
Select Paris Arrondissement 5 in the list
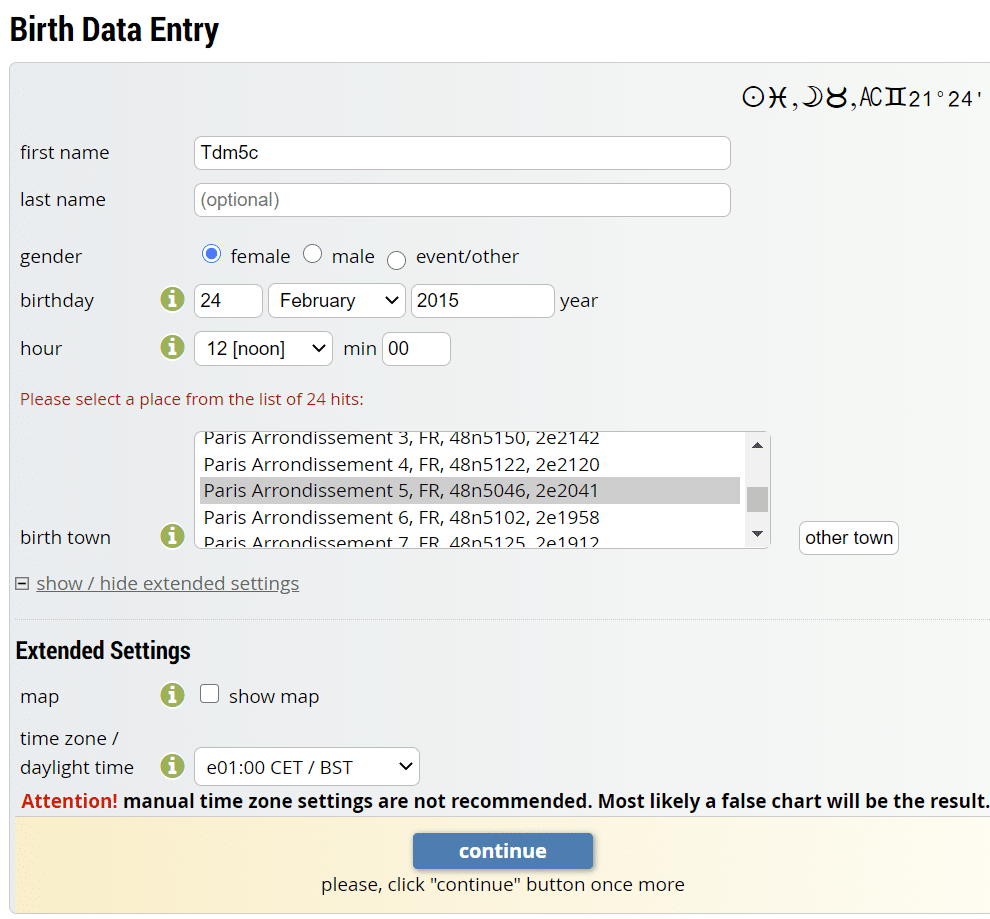pos(470,490)
